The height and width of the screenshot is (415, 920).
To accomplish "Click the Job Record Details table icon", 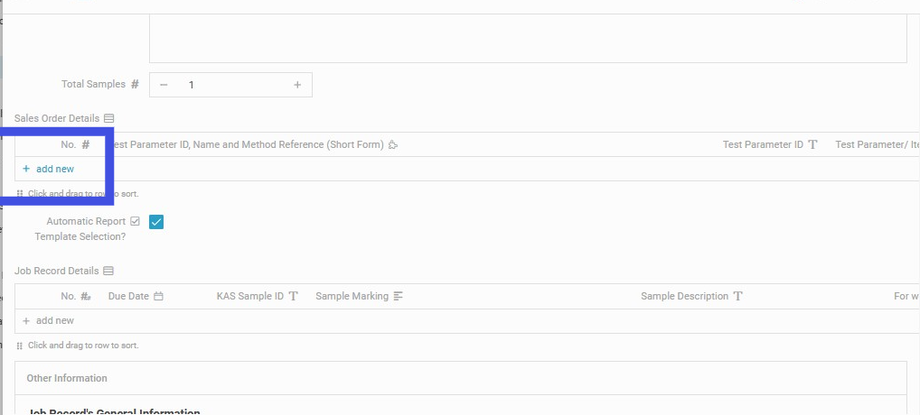I will [108, 271].
